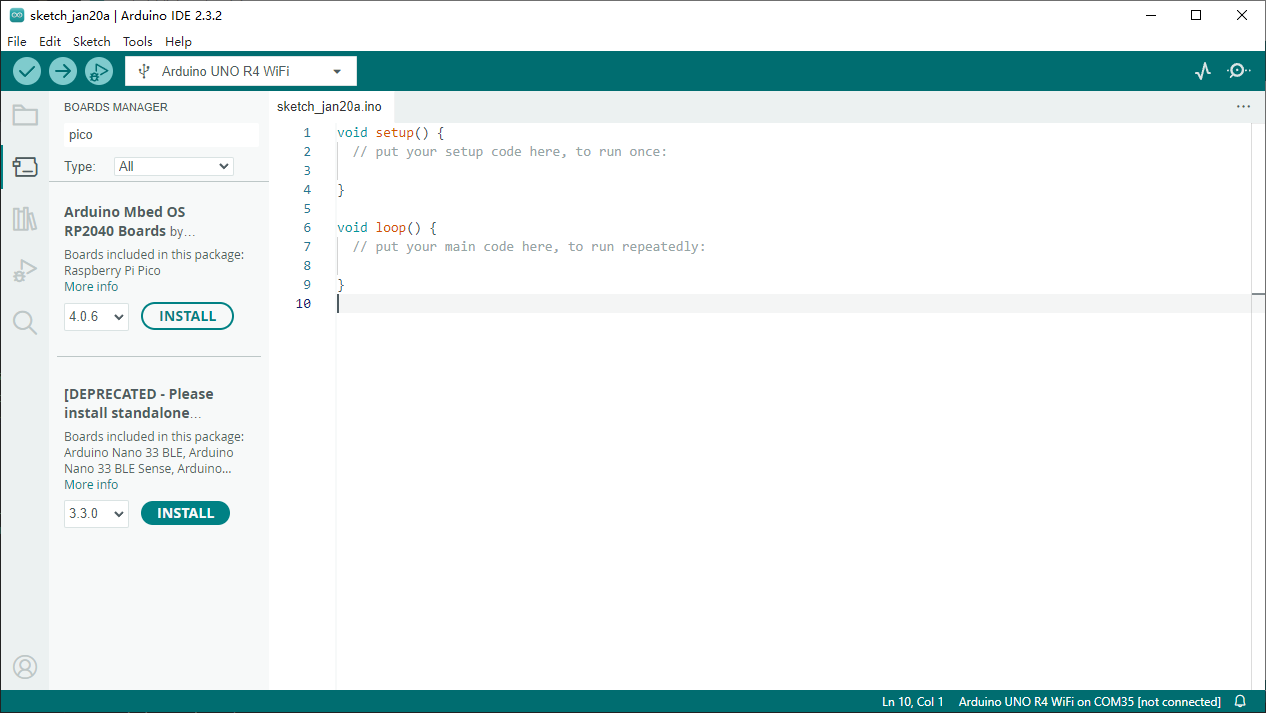Viewport: 1266px width, 713px height.
Task: Open the Search magnifier in sidebar
Action: [x=25, y=322]
